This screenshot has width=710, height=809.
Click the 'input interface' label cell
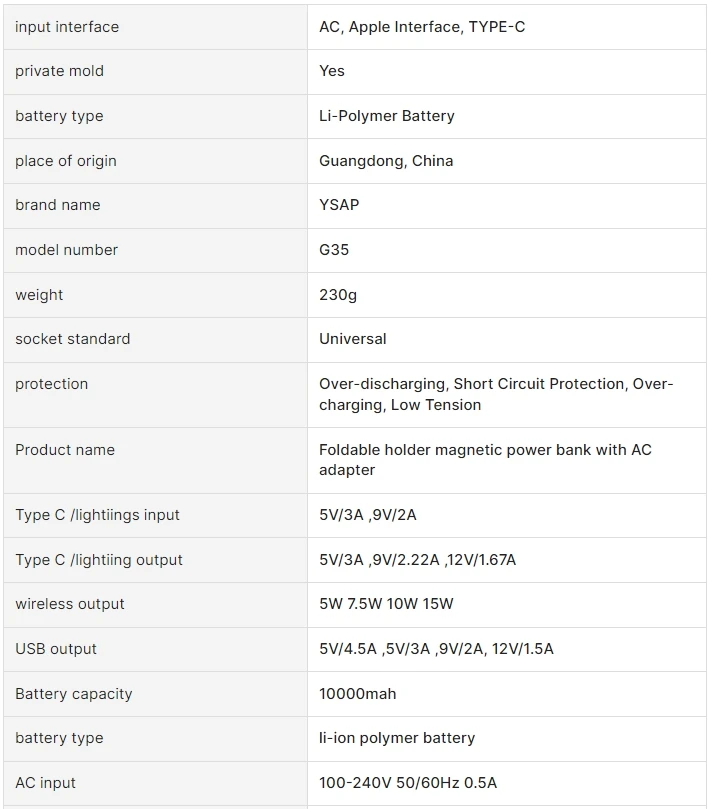(67, 27)
